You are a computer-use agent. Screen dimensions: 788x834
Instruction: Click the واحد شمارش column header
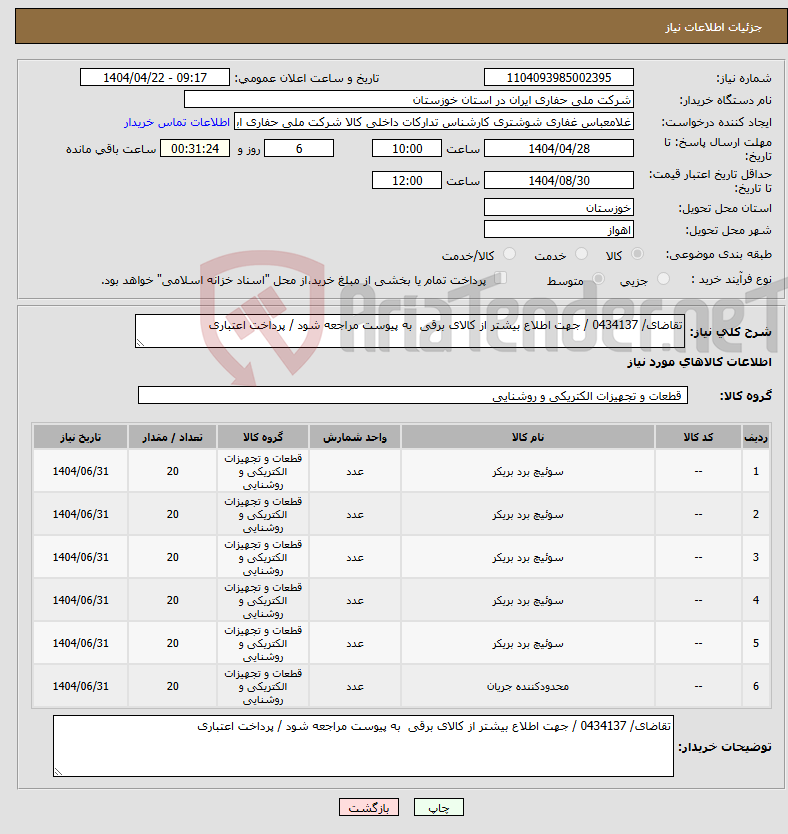[355, 437]
